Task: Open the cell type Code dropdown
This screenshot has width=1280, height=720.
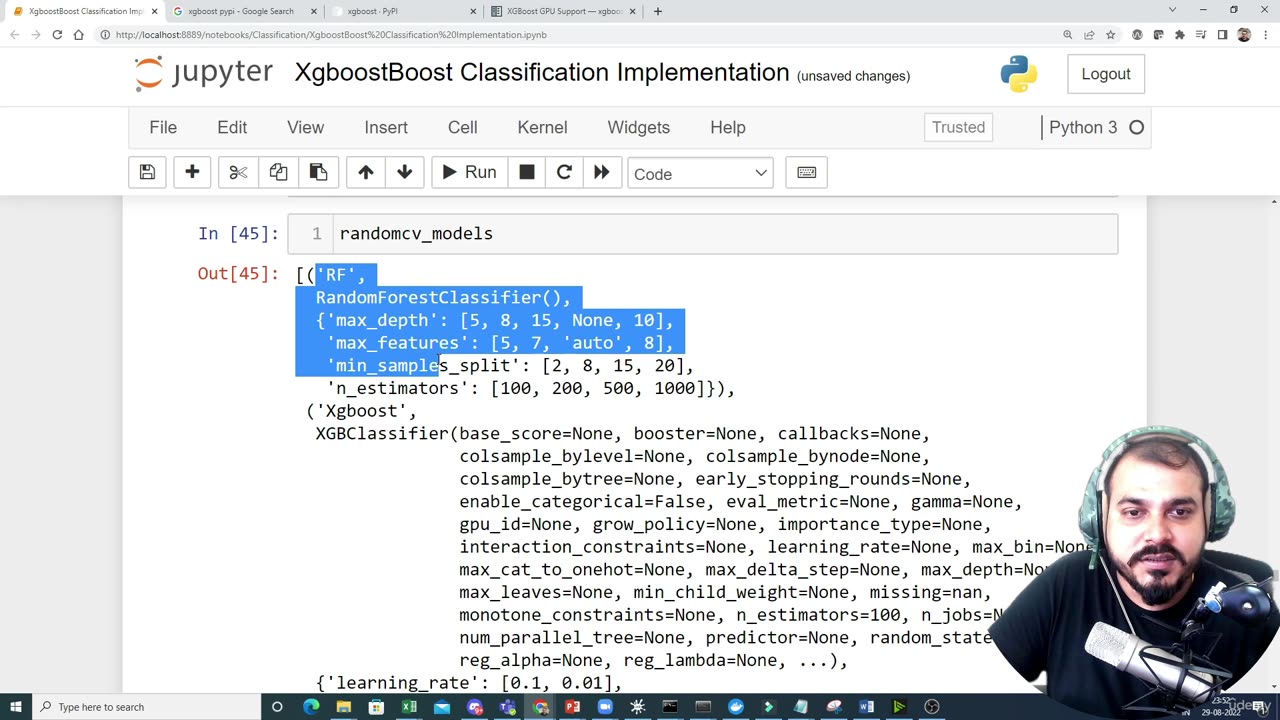Action: click(700, 174)
